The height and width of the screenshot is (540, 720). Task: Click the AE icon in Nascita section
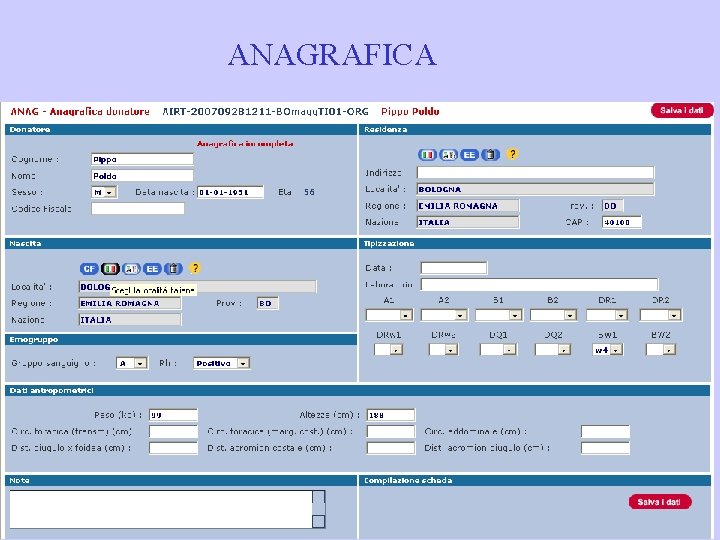(x=131, y=269)
